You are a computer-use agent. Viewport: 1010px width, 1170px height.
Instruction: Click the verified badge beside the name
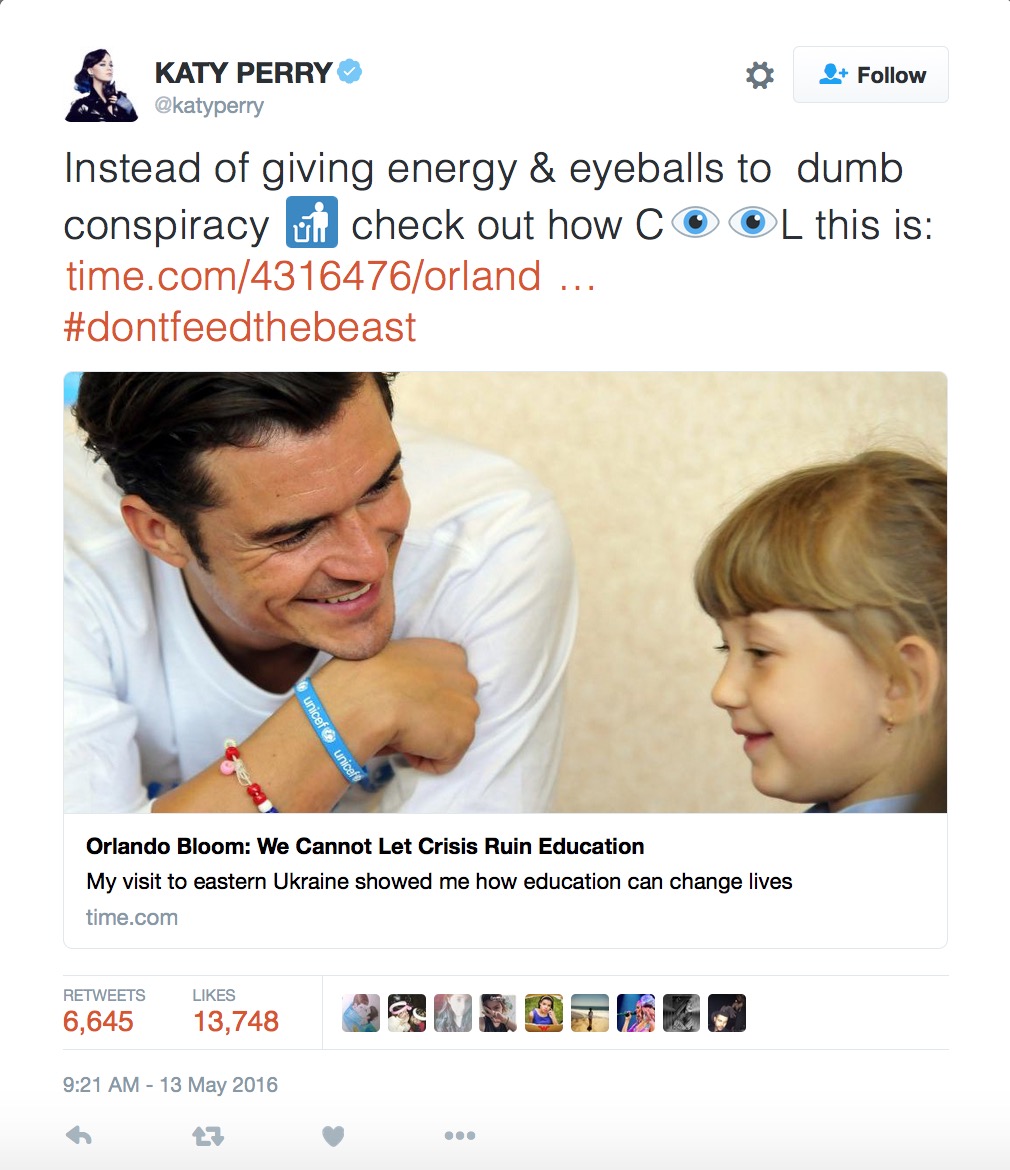(350, 71)
